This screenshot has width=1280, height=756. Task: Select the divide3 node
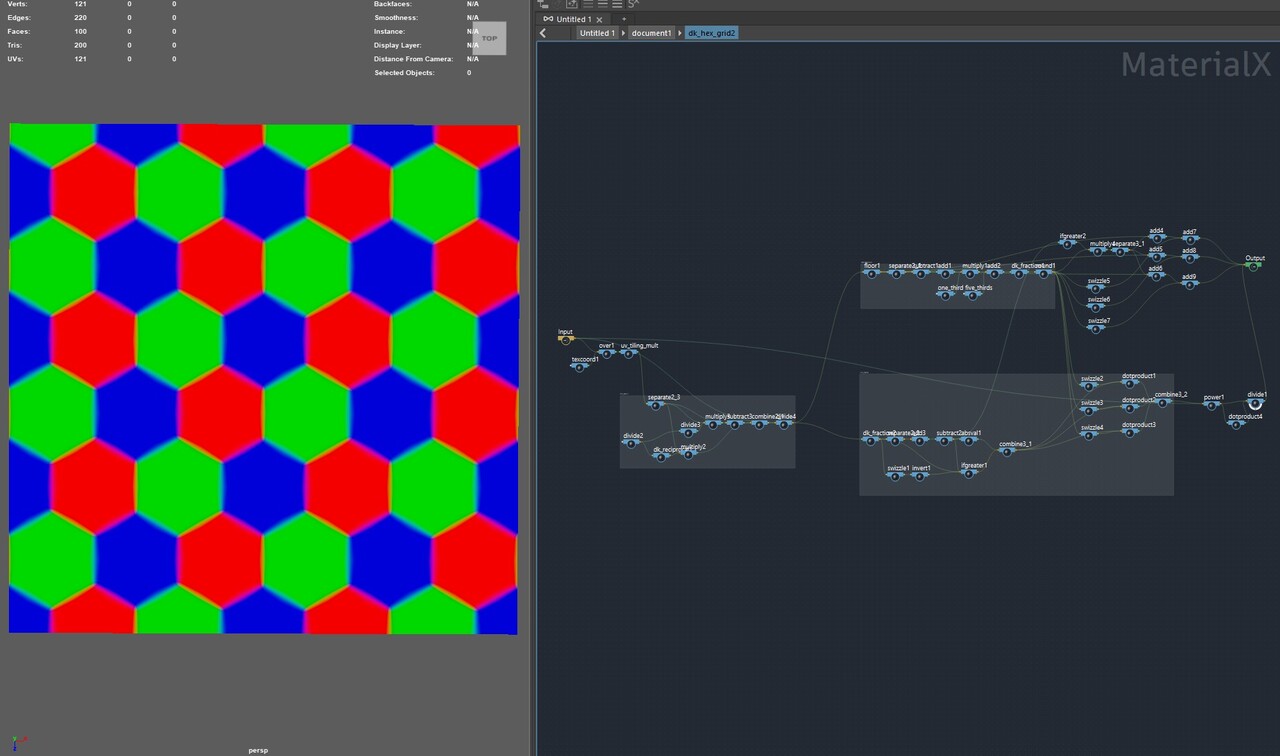pos(689,432)
